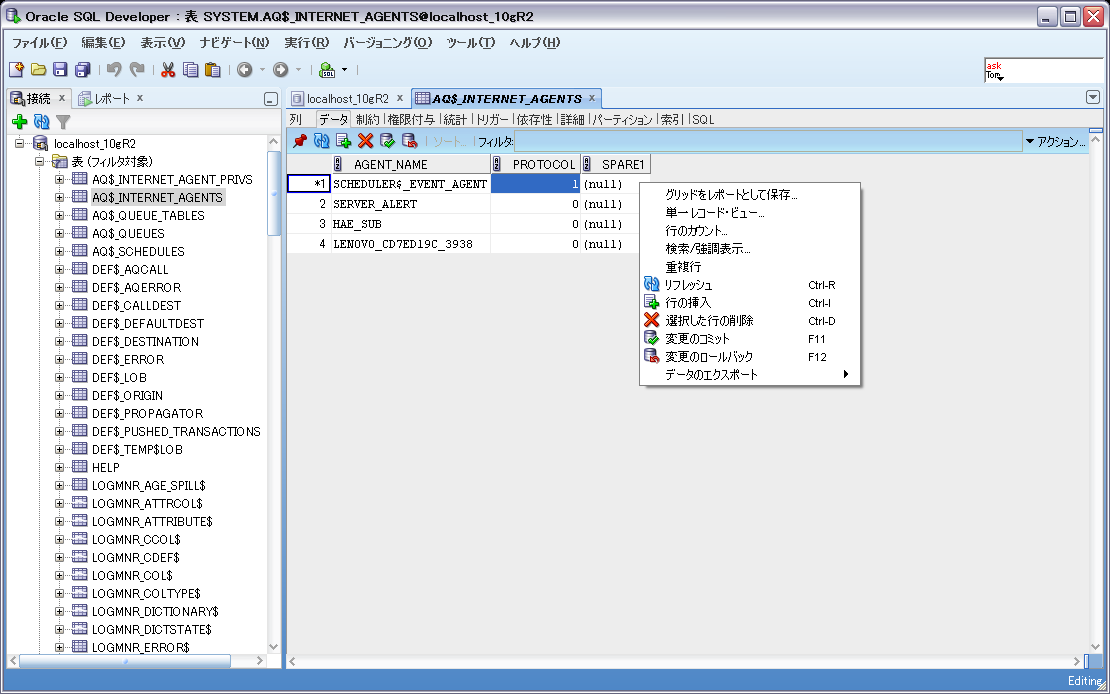
Task: Switch to the 依存性 sub-tab
Action: point(534,120)
